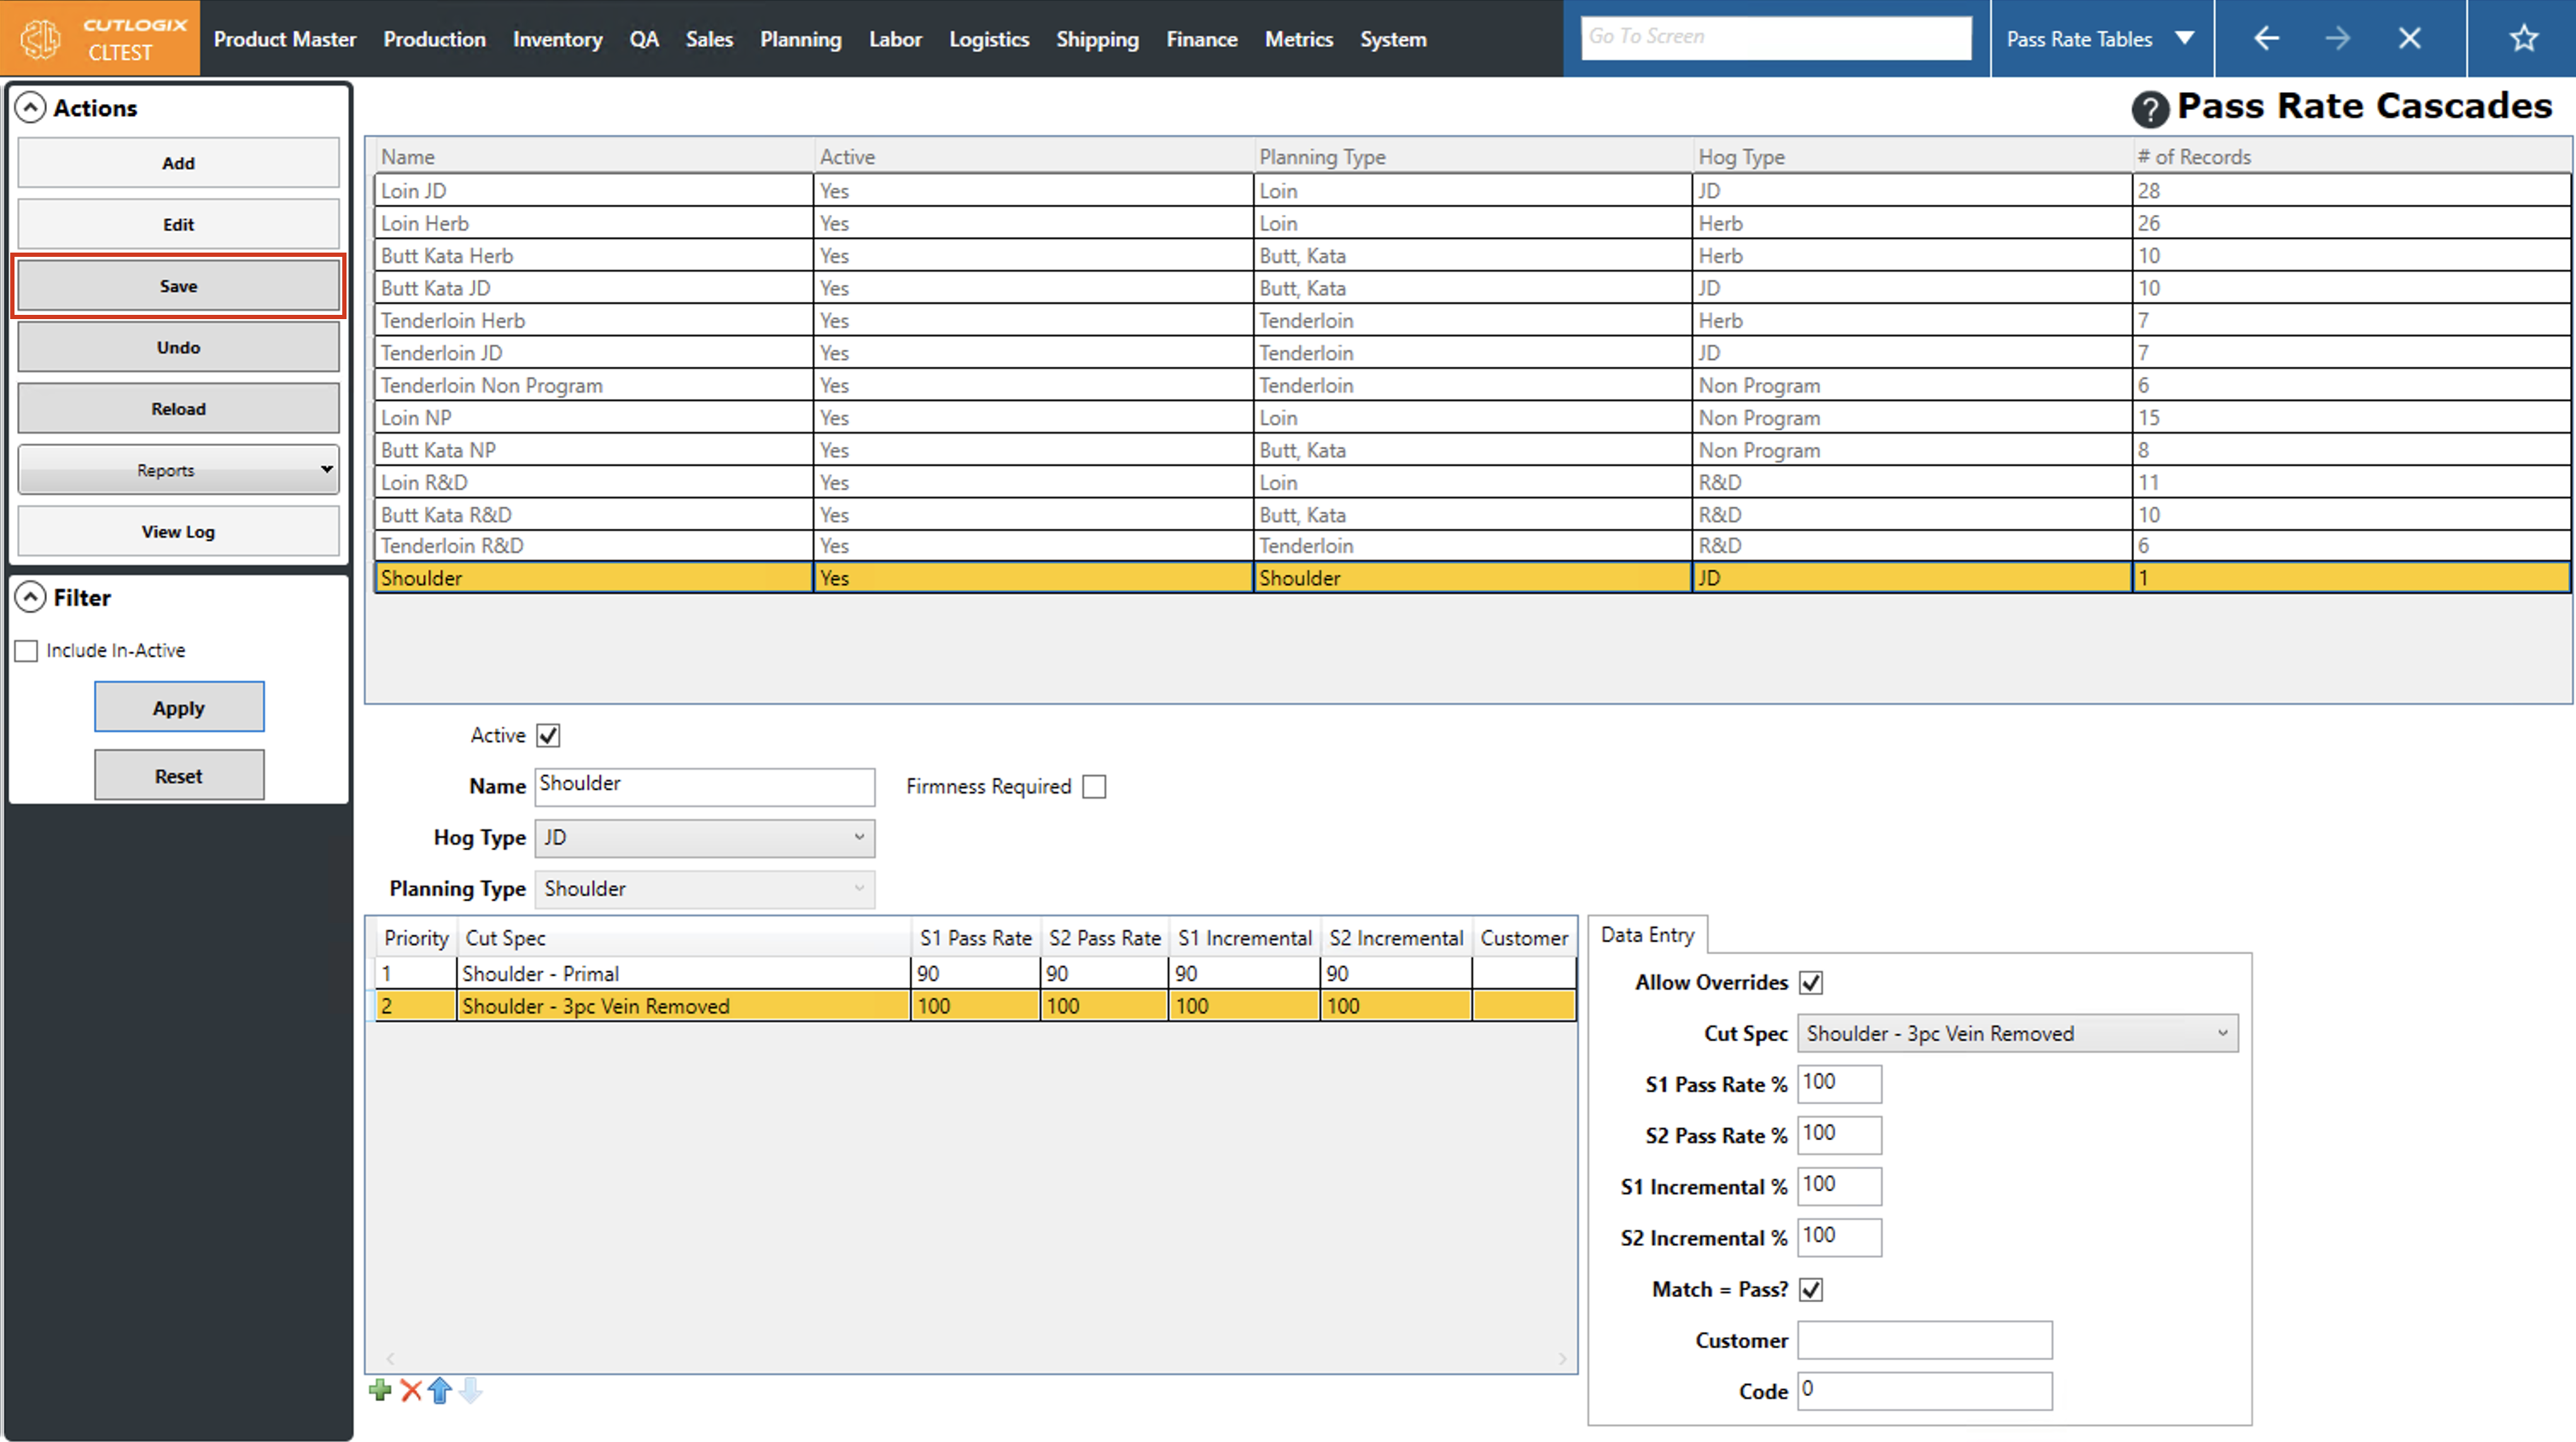Click the blue move-up arrow icon
2576x1442 pixels.
[x=440, y=1390]
